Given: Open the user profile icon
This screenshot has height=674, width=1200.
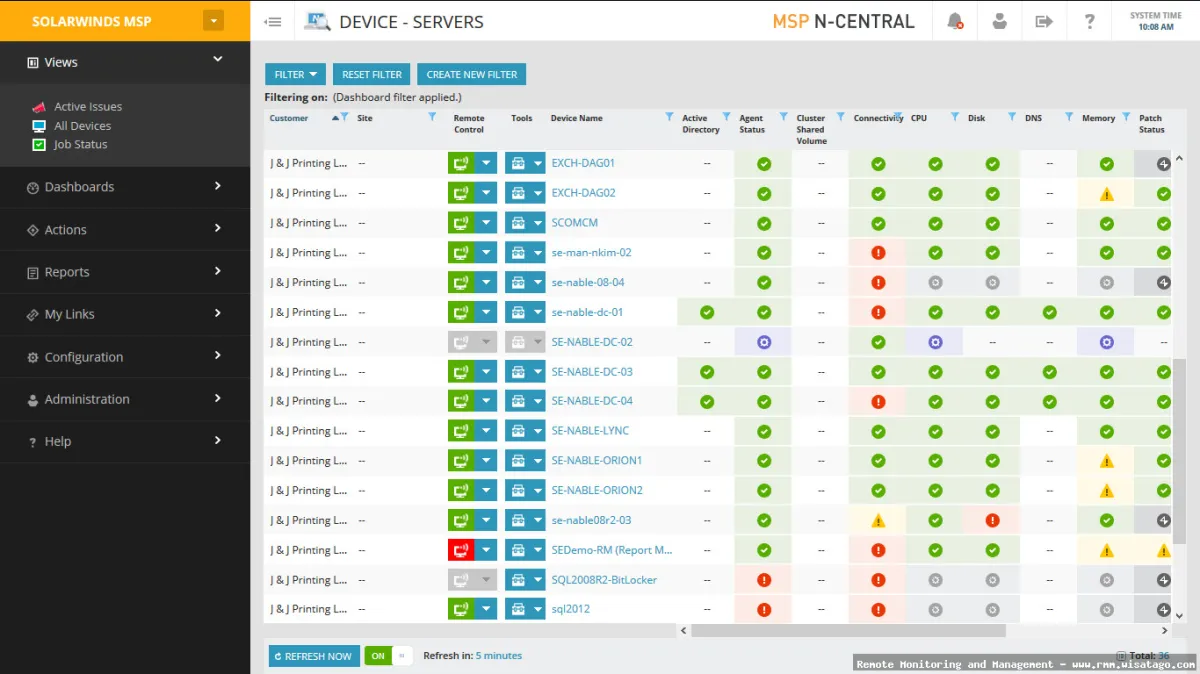Looking at the screenshot, I should coord(999,21).
